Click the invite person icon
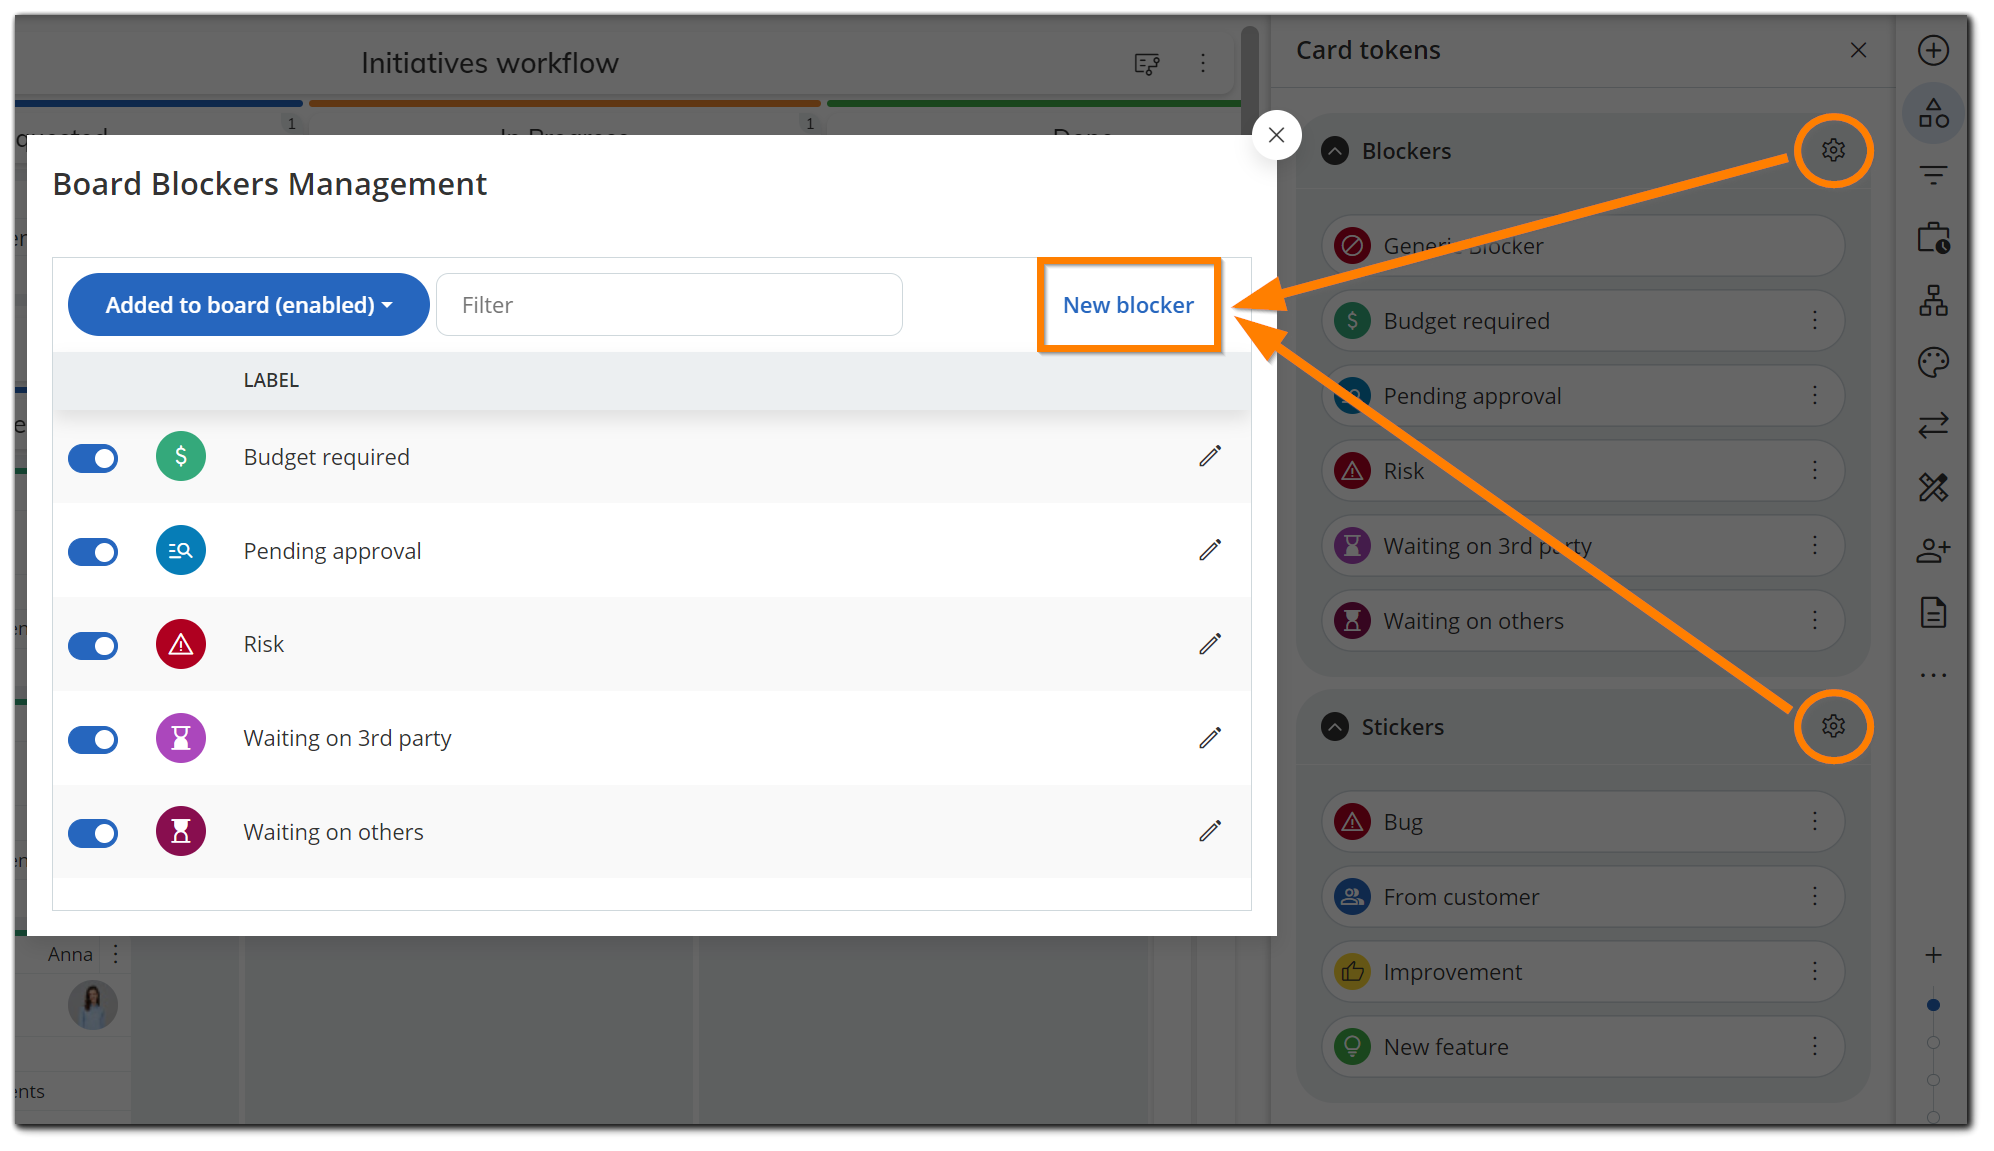Viewport: 1994px width, 1151px height. (1932, 550)
